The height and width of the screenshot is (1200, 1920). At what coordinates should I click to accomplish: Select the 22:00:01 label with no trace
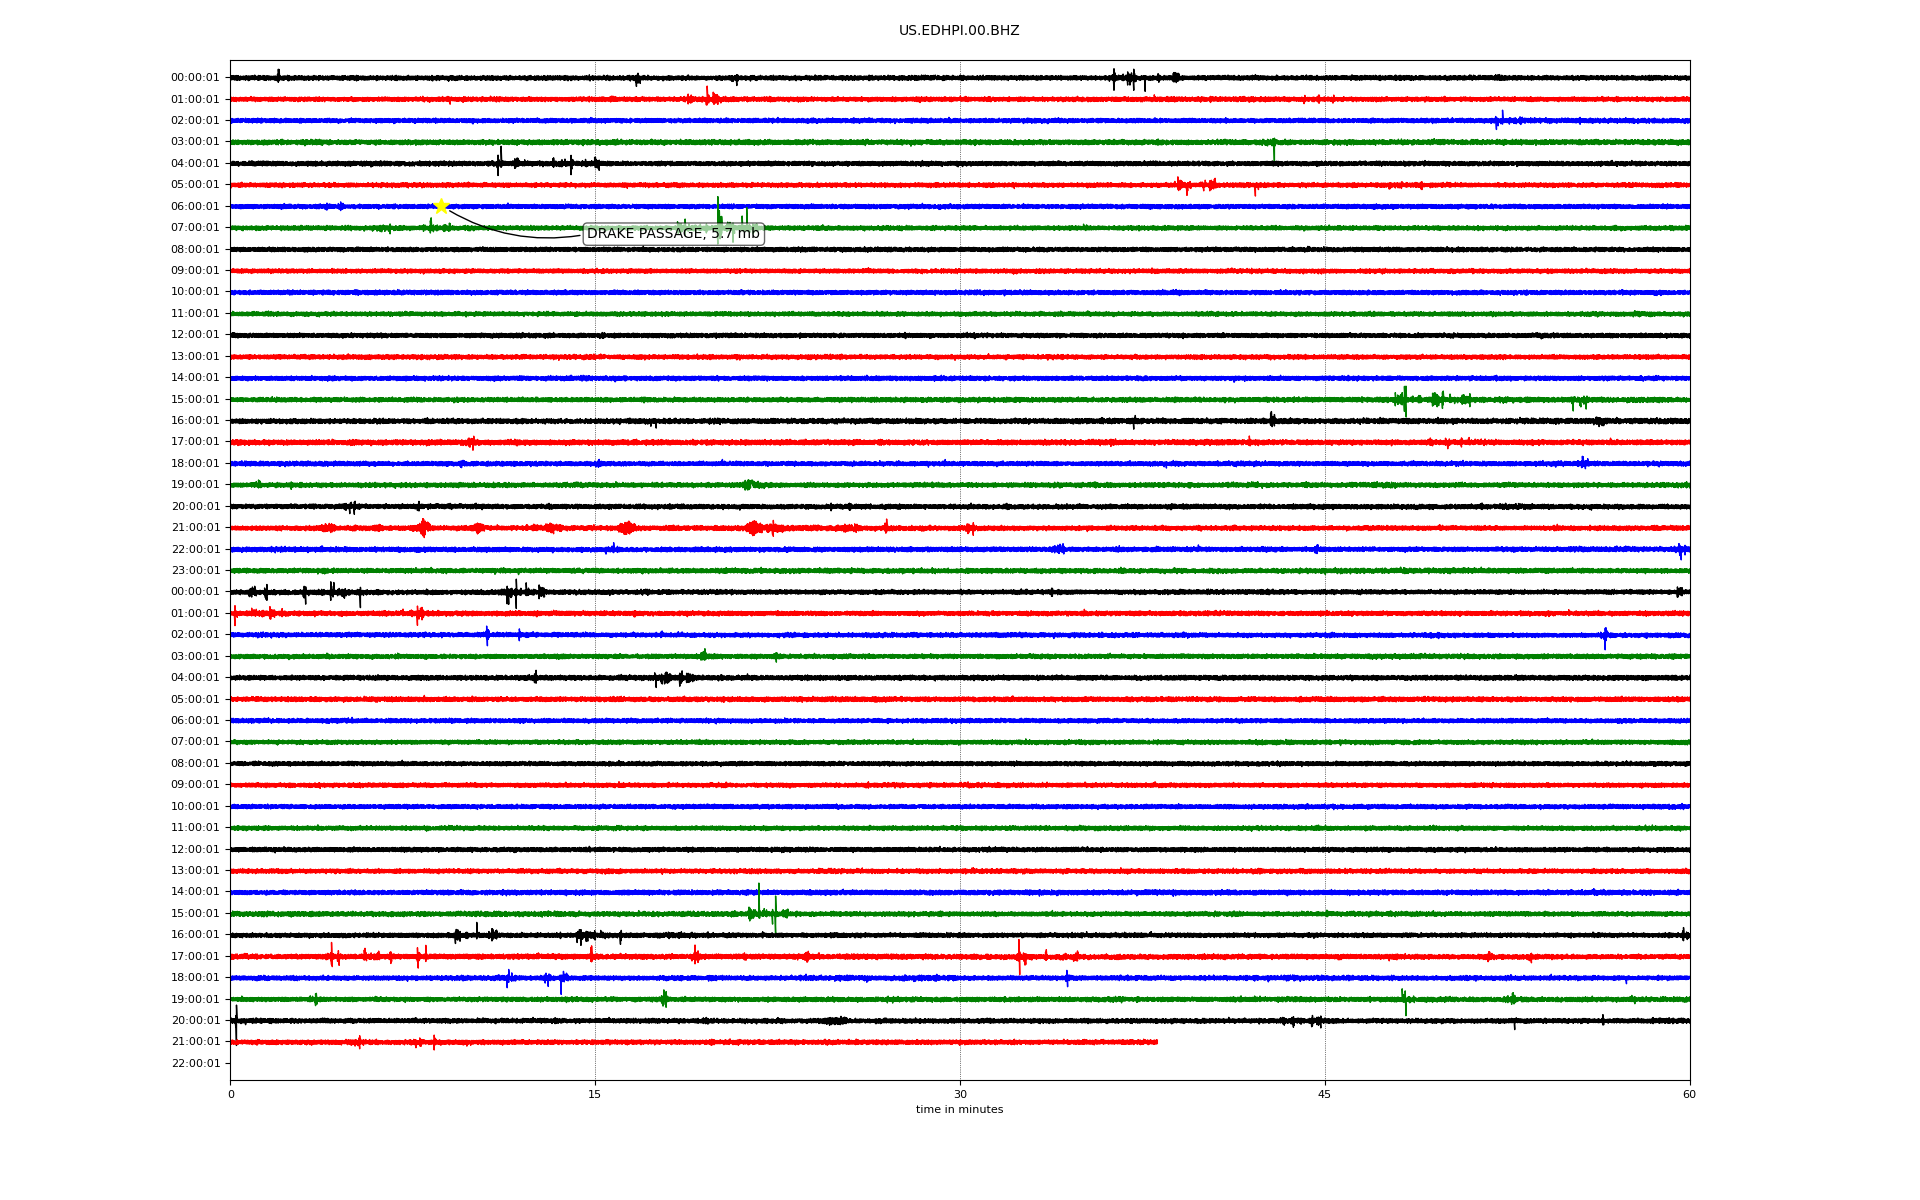(x=195, y=1063)
